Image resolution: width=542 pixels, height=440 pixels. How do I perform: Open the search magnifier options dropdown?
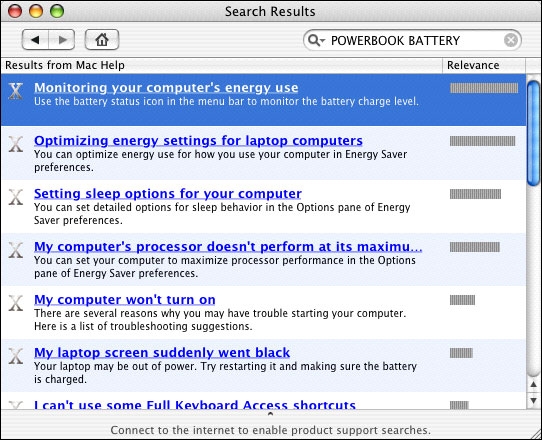[316, 40]
